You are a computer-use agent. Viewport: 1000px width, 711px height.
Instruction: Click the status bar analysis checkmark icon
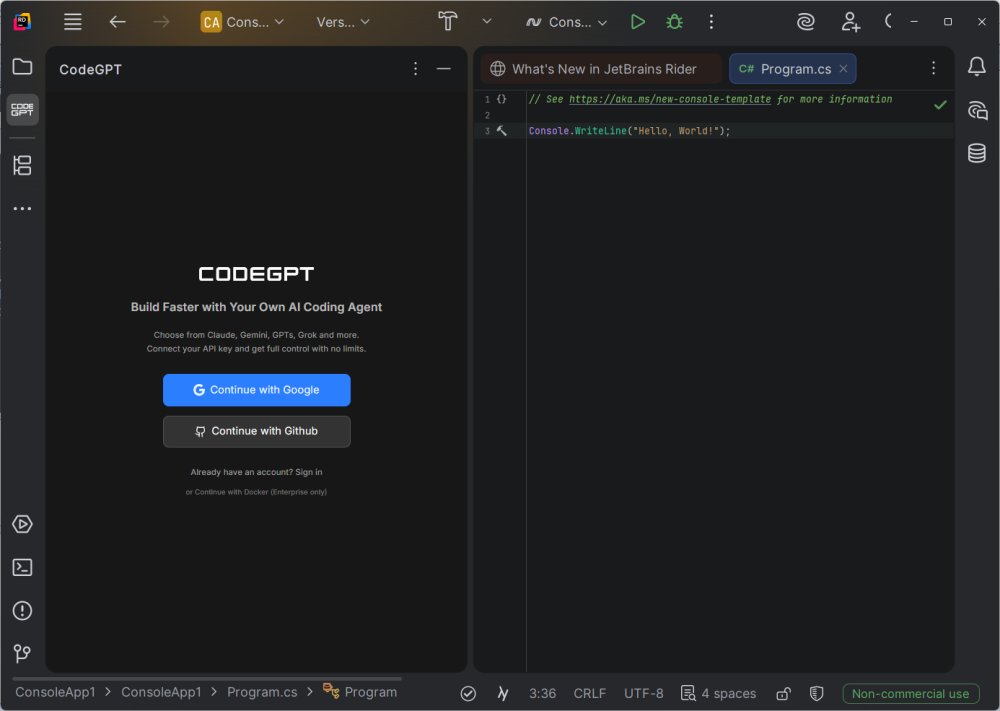[468, 694]
